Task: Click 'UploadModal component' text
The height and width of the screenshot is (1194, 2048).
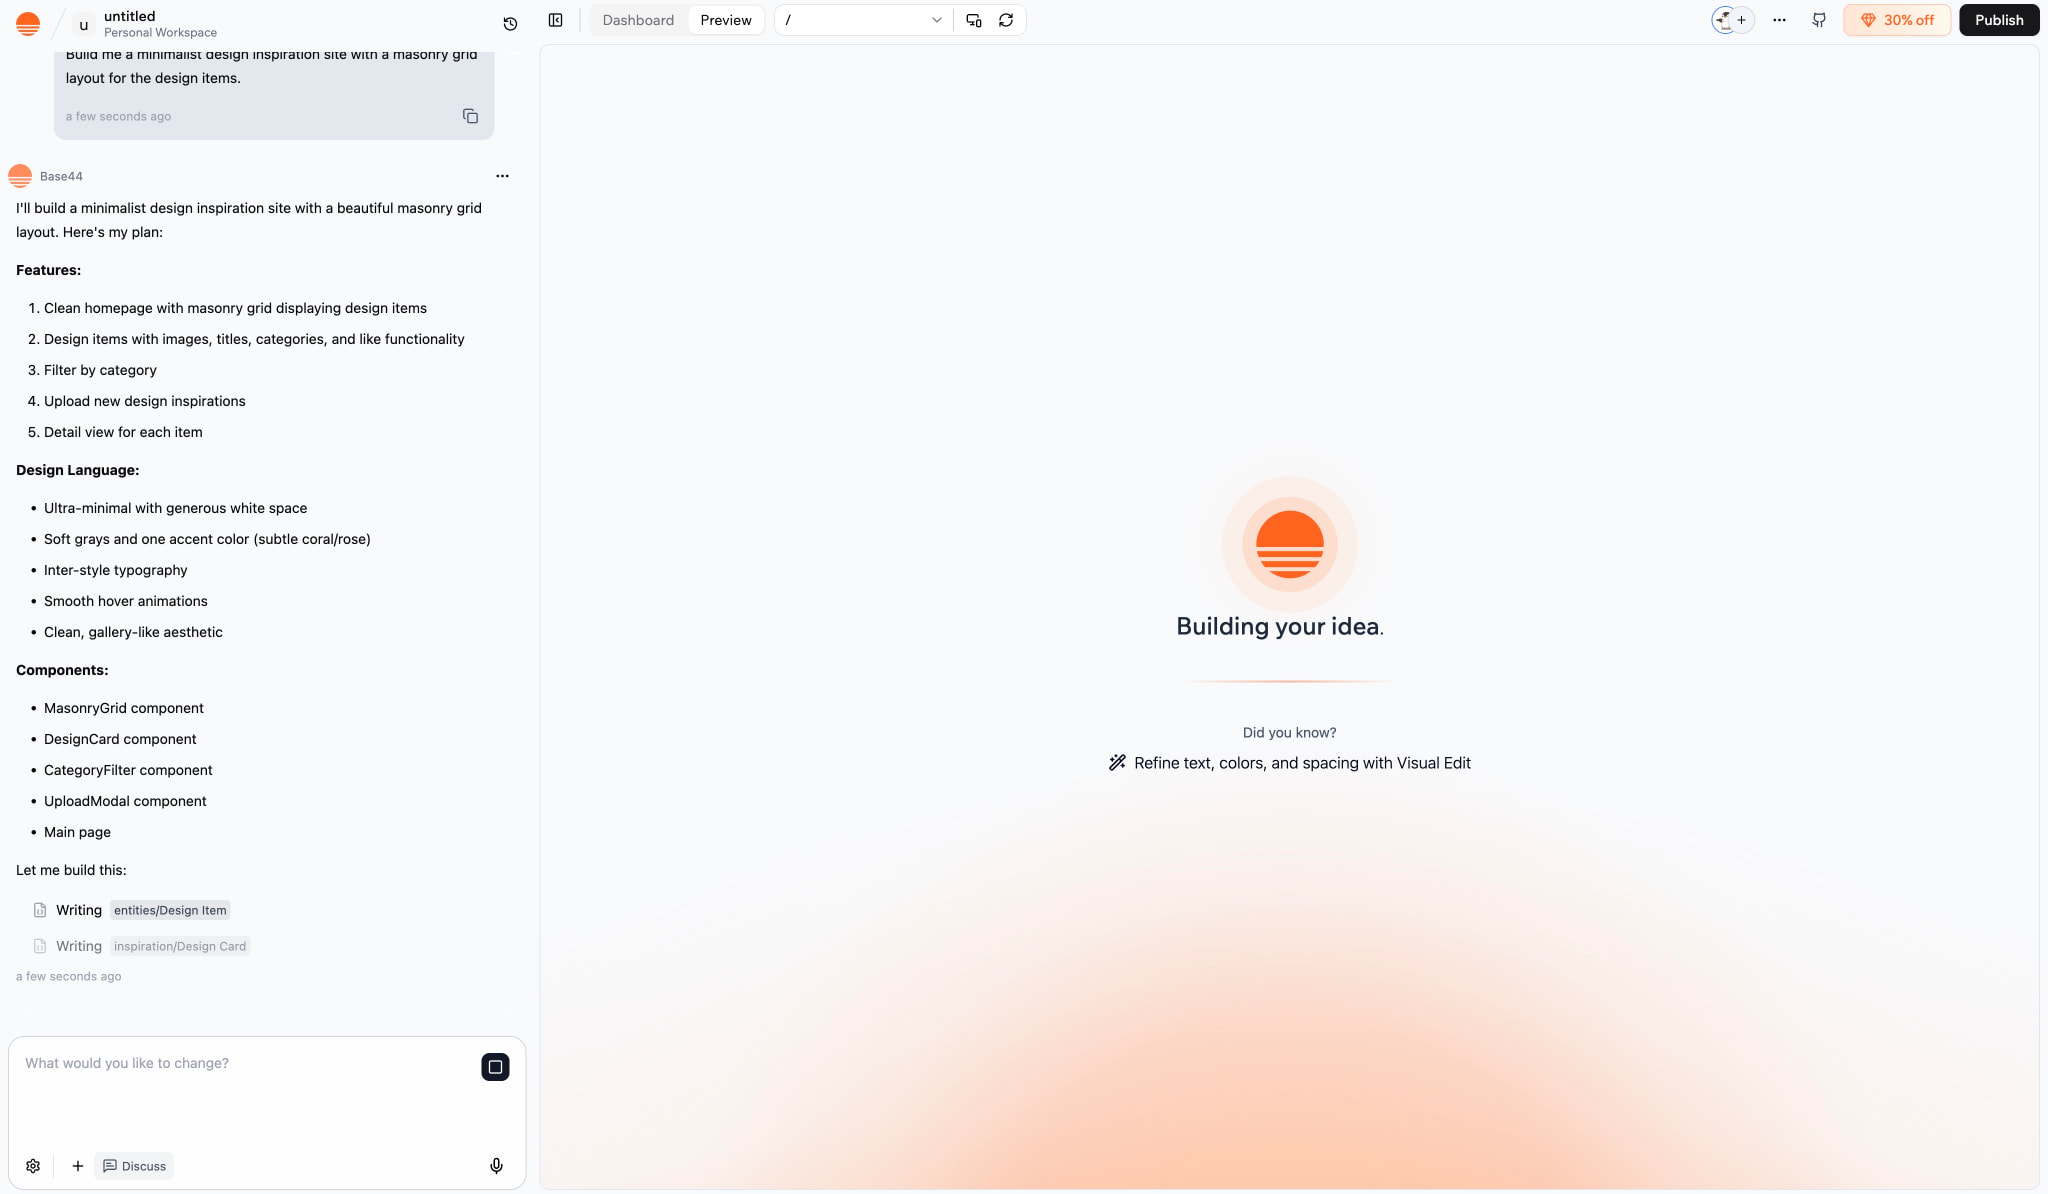Action: coord(125,801)
